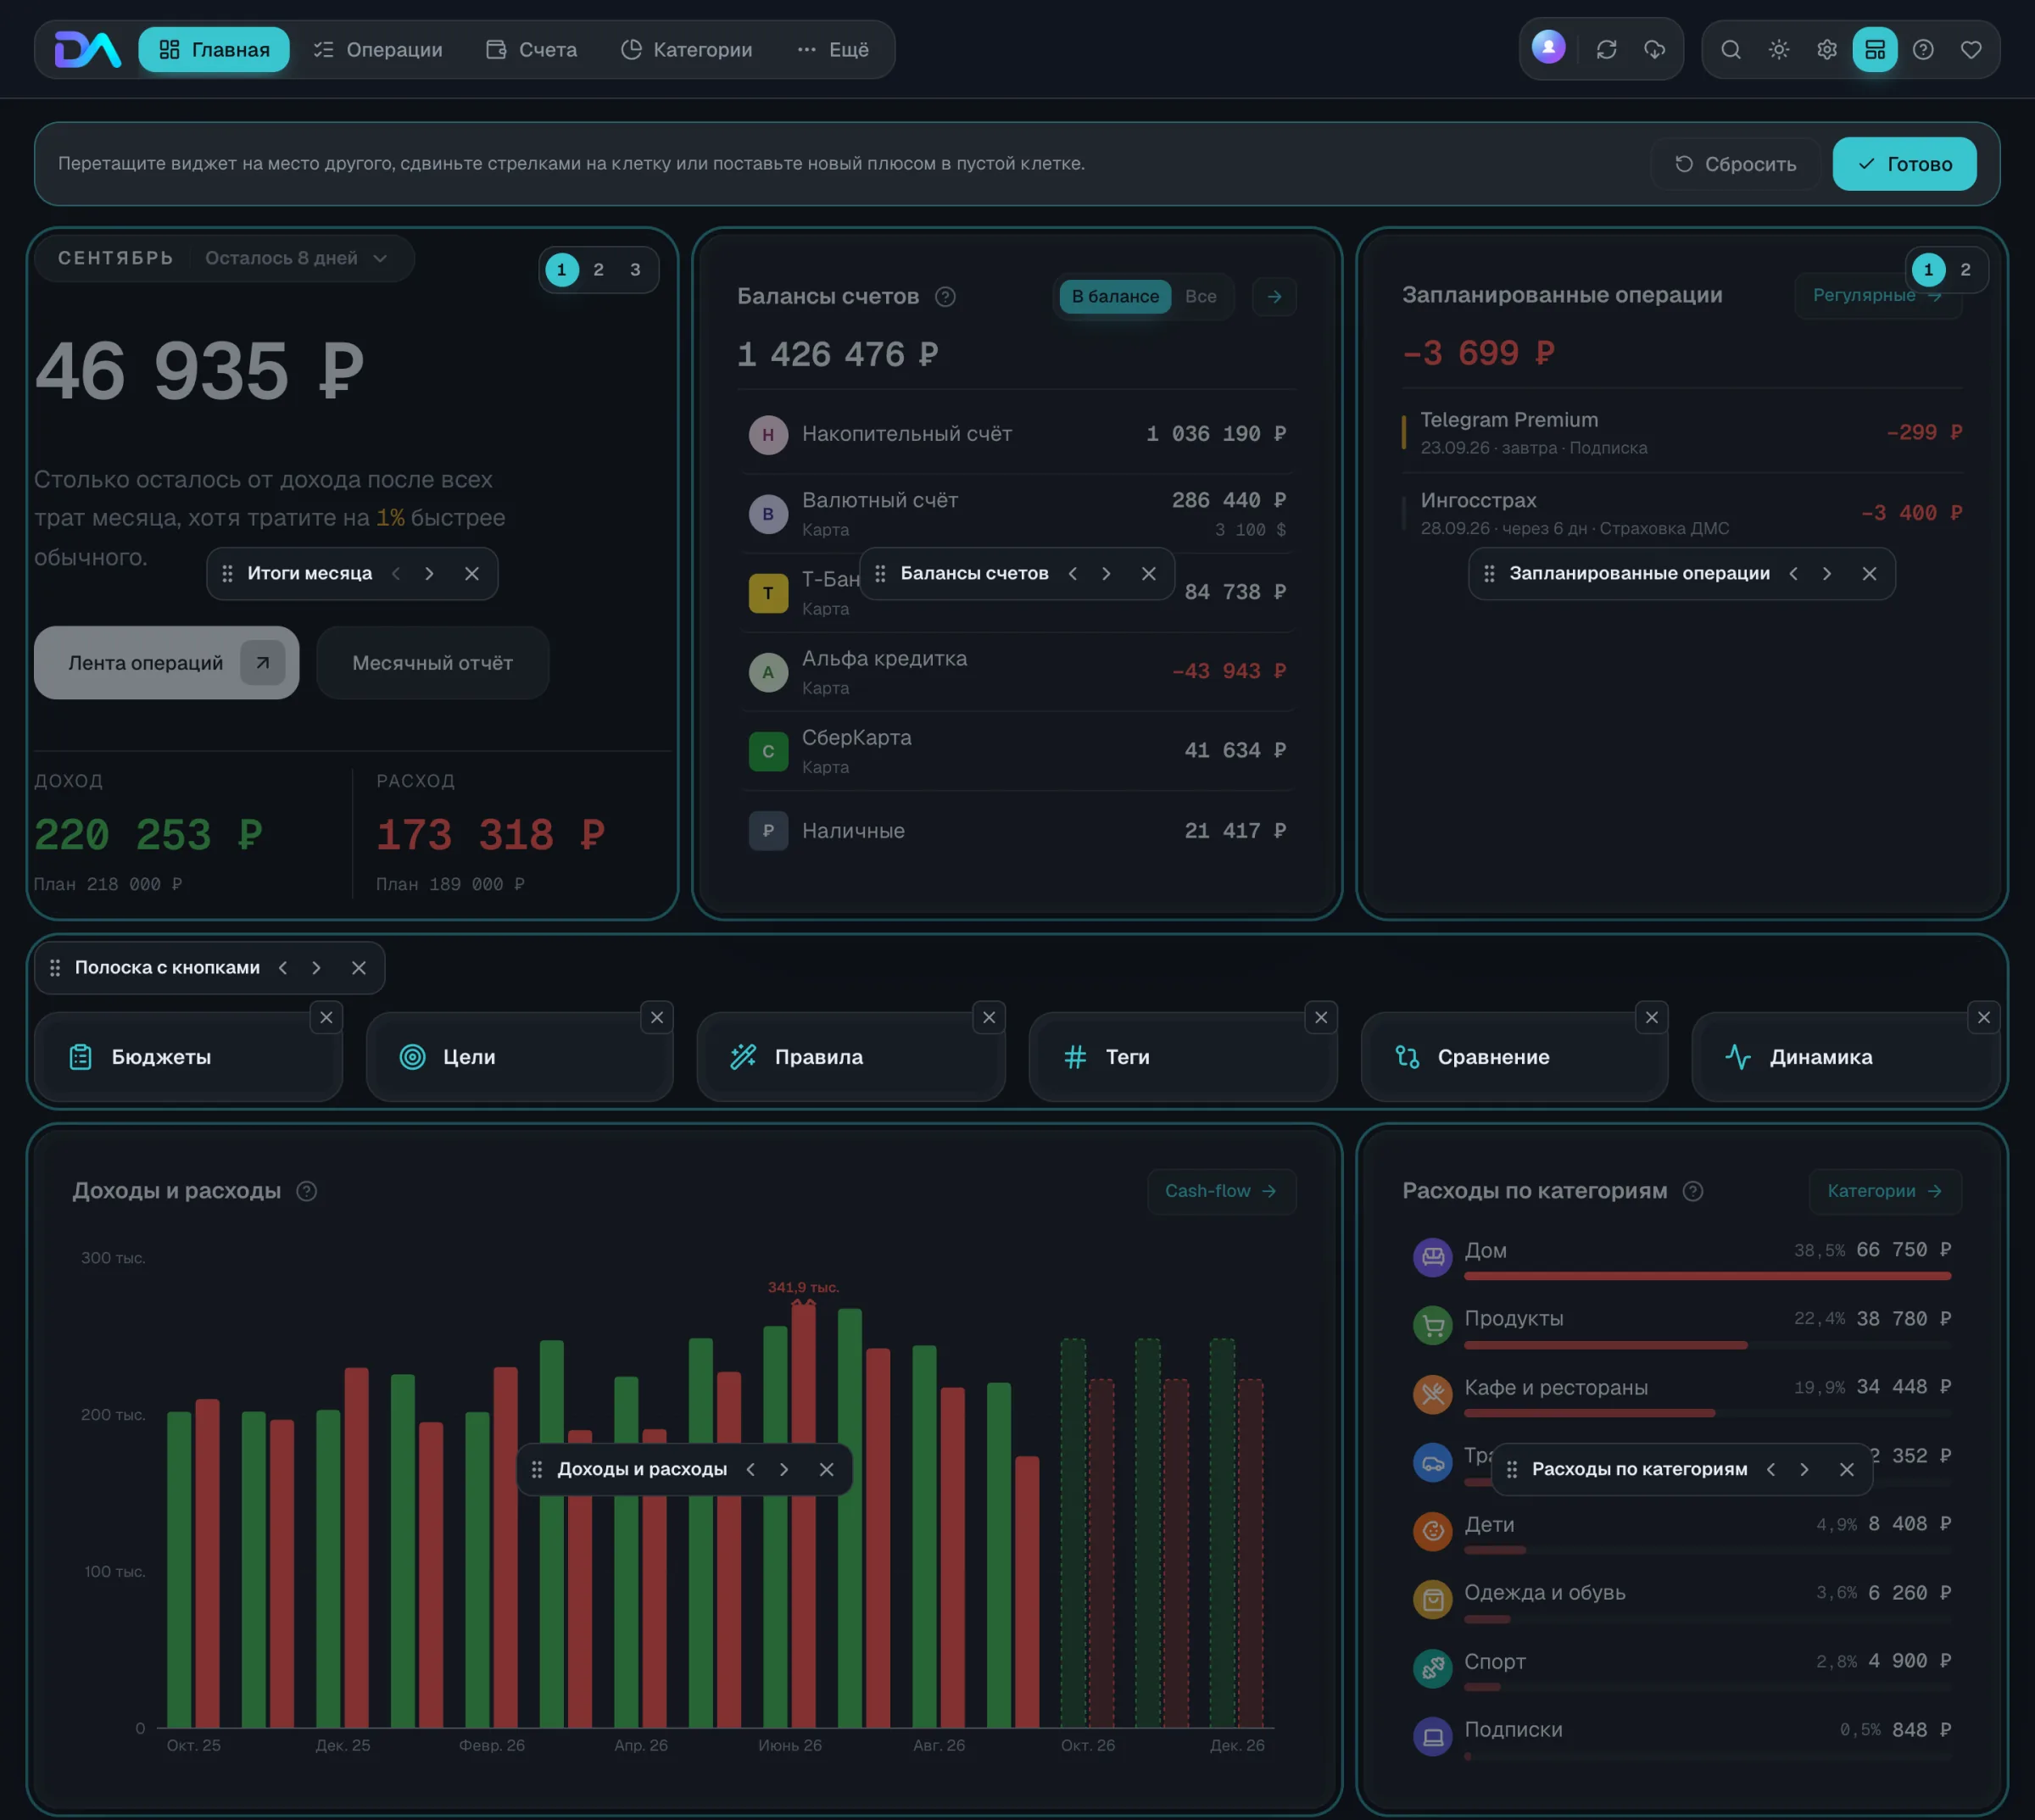Move Расходы по категориям widget left
This screenshot has width=2035, height=1820.
pyautogui.click(x=1771, y=1469)
